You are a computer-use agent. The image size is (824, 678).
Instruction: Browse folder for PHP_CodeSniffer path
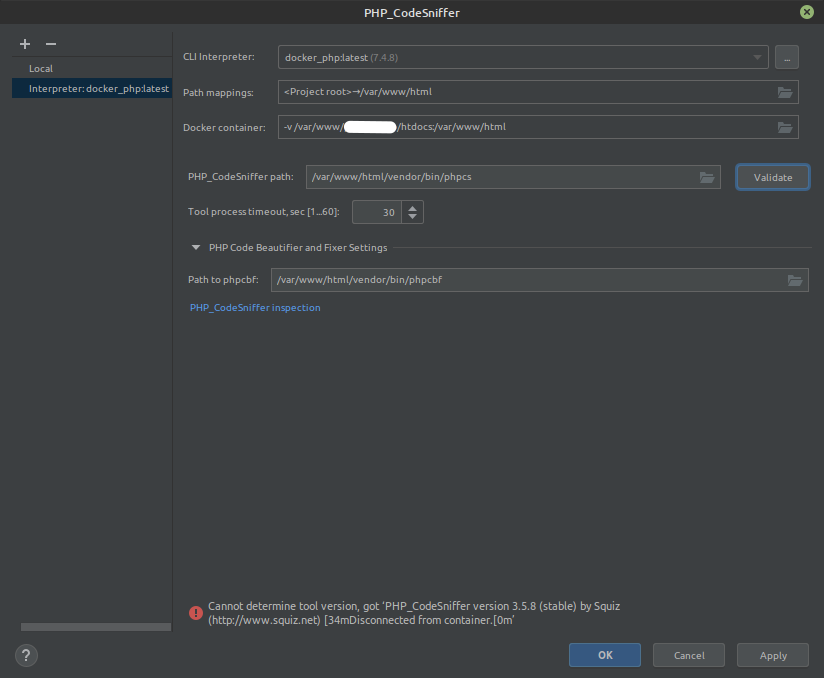[x=707, y=178]
